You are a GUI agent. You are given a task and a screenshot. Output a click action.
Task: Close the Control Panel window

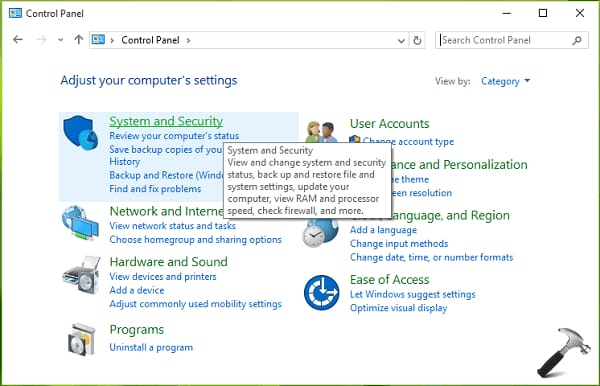(x=580, y=13)
